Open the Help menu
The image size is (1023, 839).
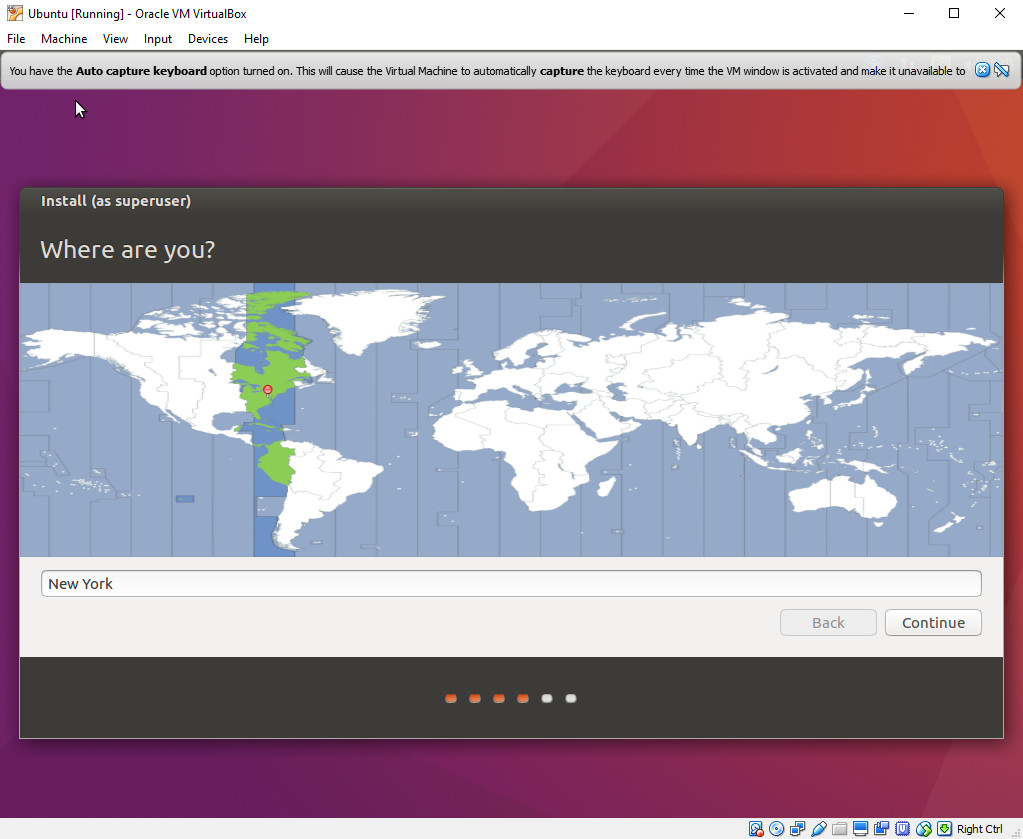point(256,39)
